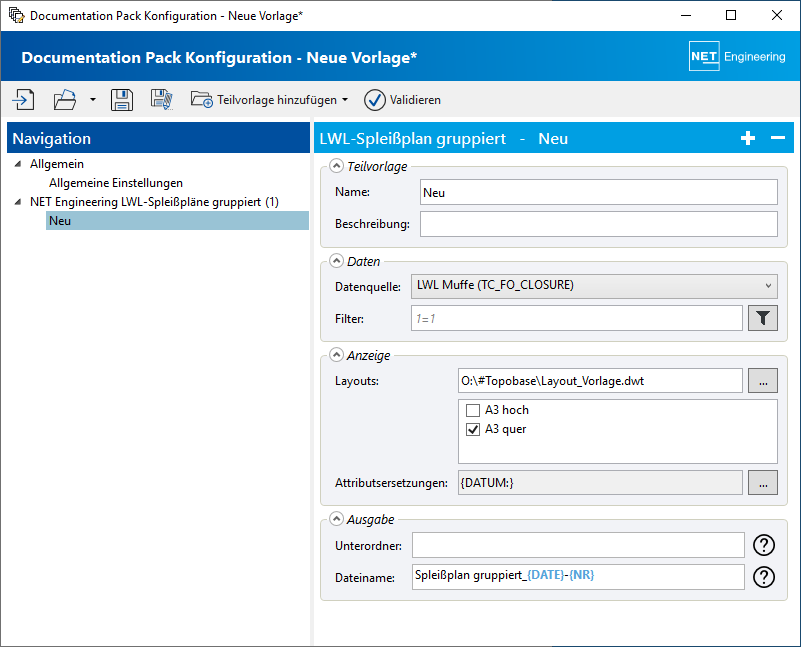Minimize the Documentation Pack window
The height and width of the screenshot is (647, 801).
pyautogui.click(x=686, y=15)
